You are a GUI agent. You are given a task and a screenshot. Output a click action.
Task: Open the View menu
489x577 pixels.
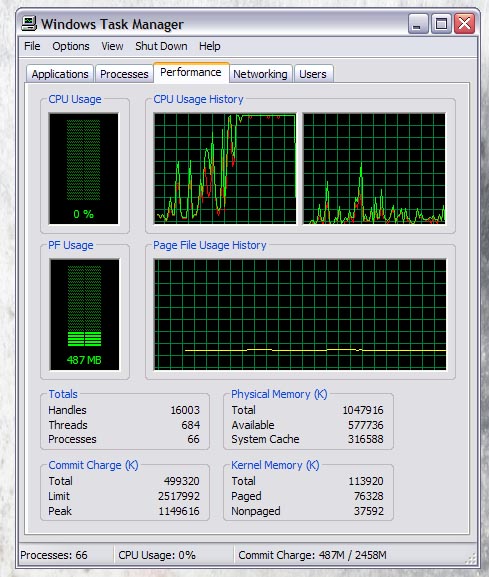click(x=112, y=46)
